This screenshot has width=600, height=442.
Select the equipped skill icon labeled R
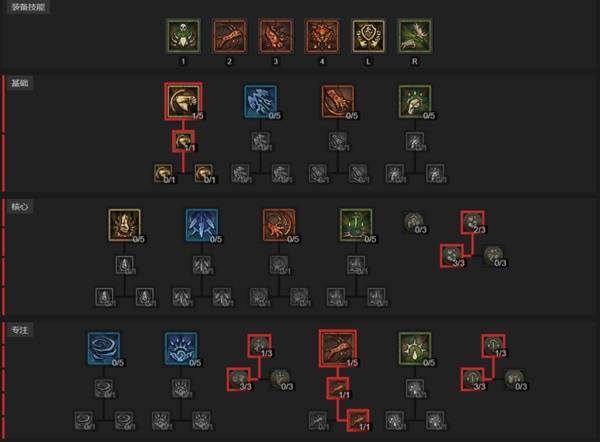point(415,36)
